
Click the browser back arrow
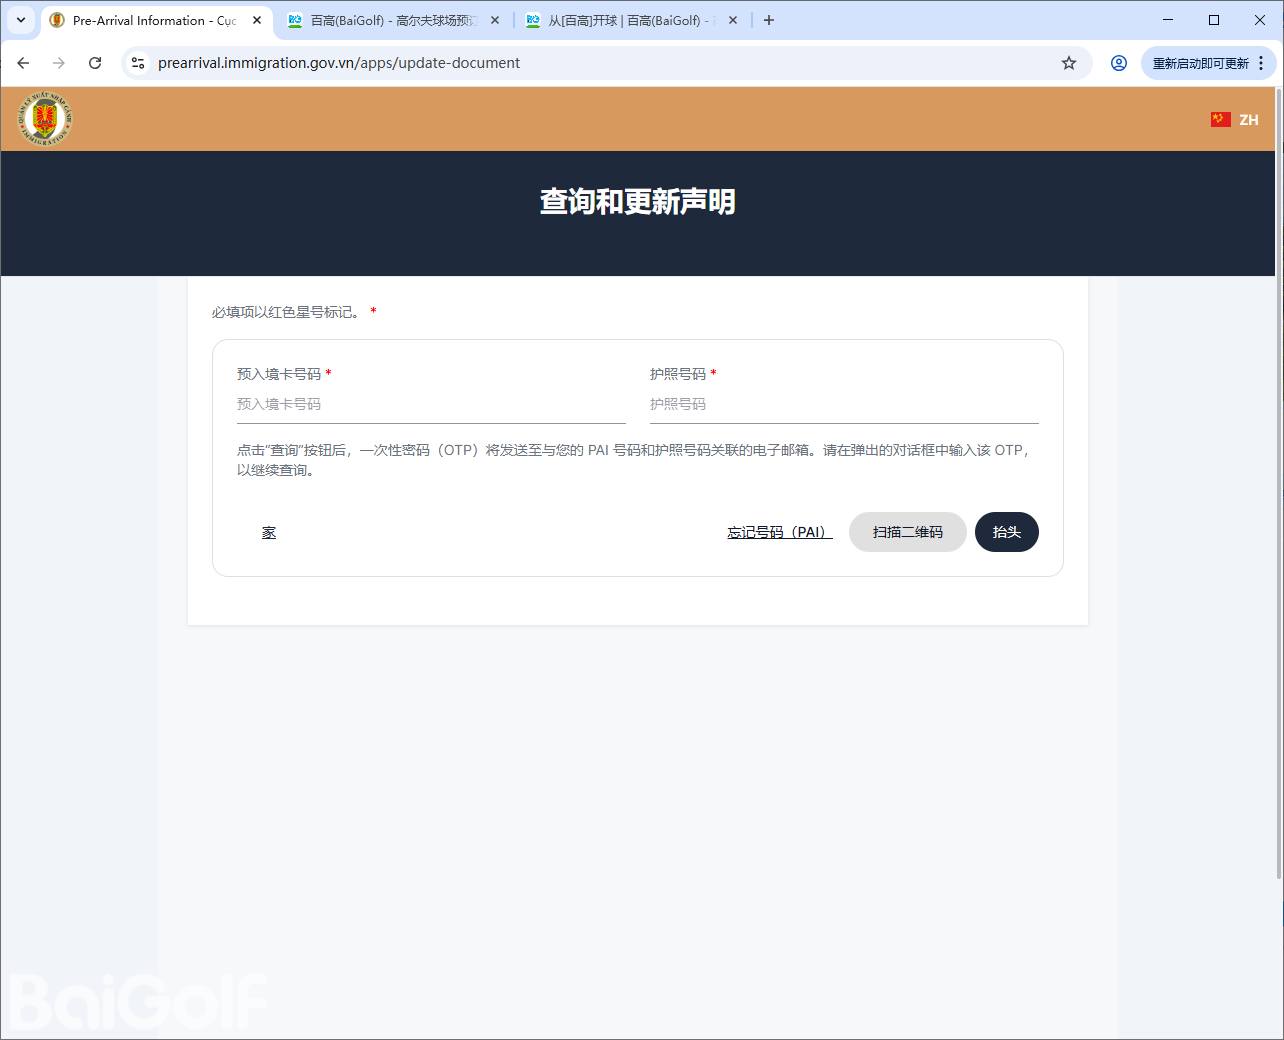tap(23, 63)
